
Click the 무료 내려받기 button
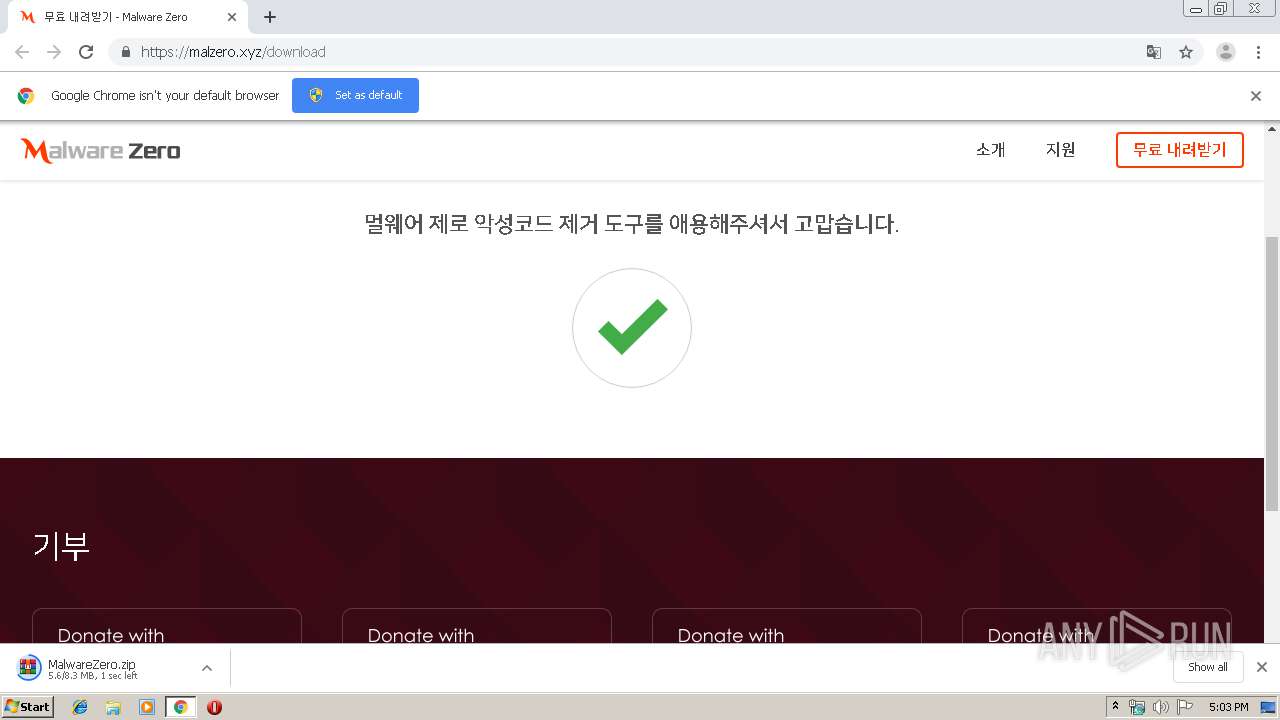click(x=1180, y=150)
